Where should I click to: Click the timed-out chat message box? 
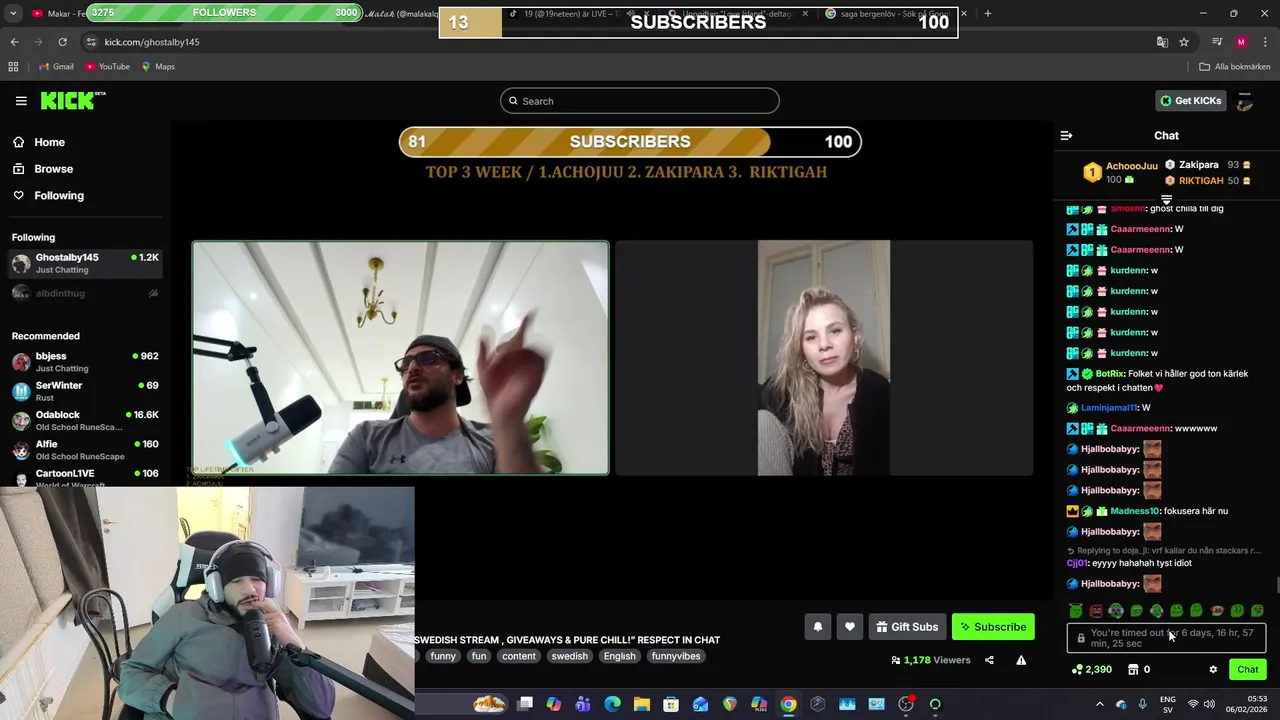1166,638
